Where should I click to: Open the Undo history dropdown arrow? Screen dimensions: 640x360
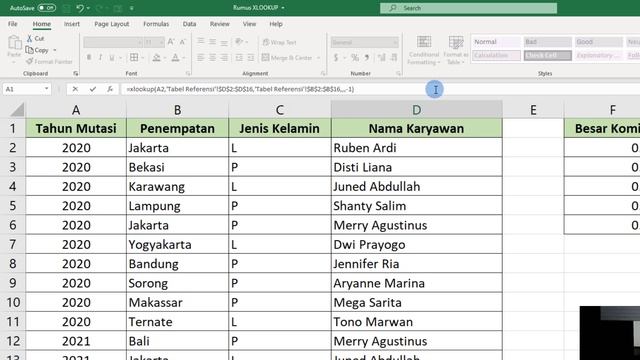88,8
